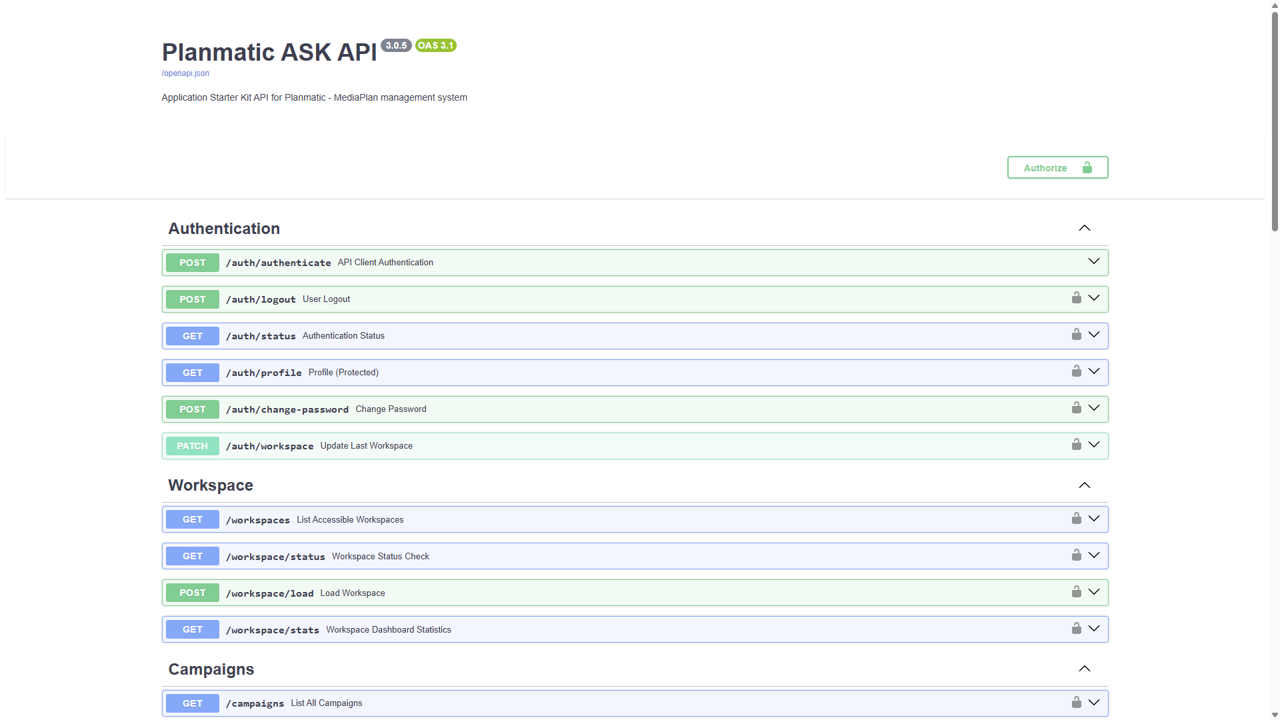Expand the /auth/status endpoint chevron
The image size is (1280, 720).
point(1094,335)
